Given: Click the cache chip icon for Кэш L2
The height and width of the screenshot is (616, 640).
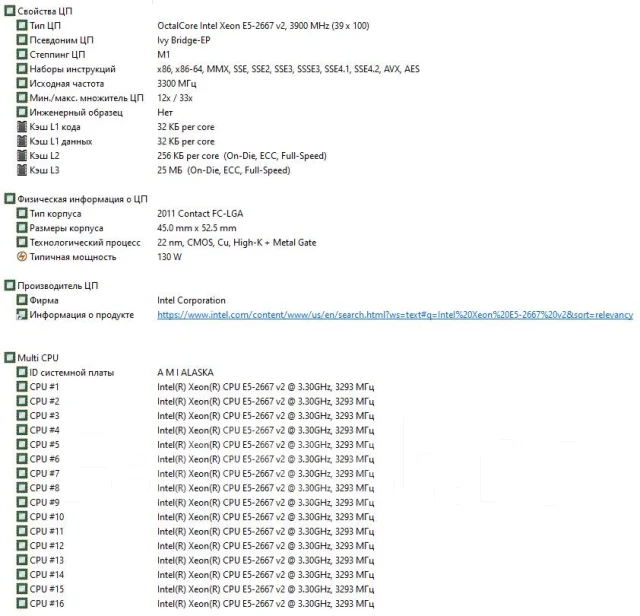Looking at the screenshot, I should click(22, 156).
